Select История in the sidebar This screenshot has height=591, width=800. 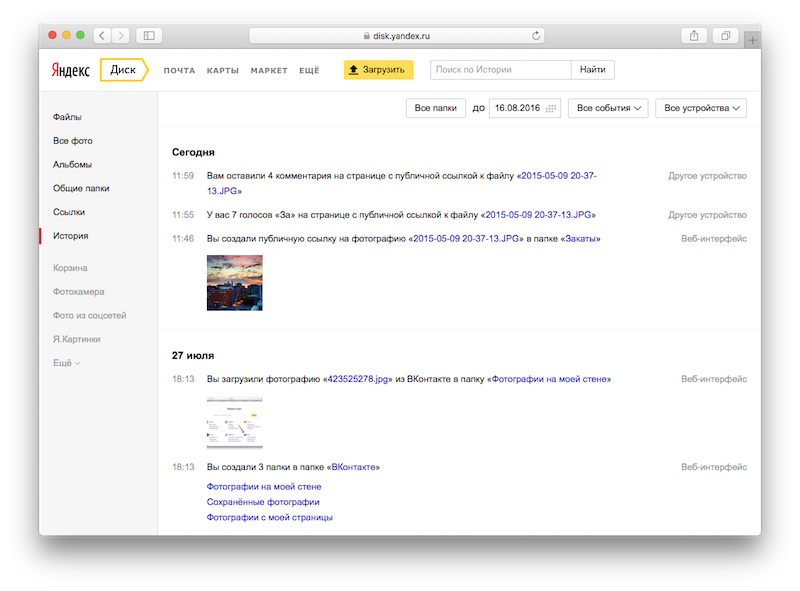(x=70, y=236)
